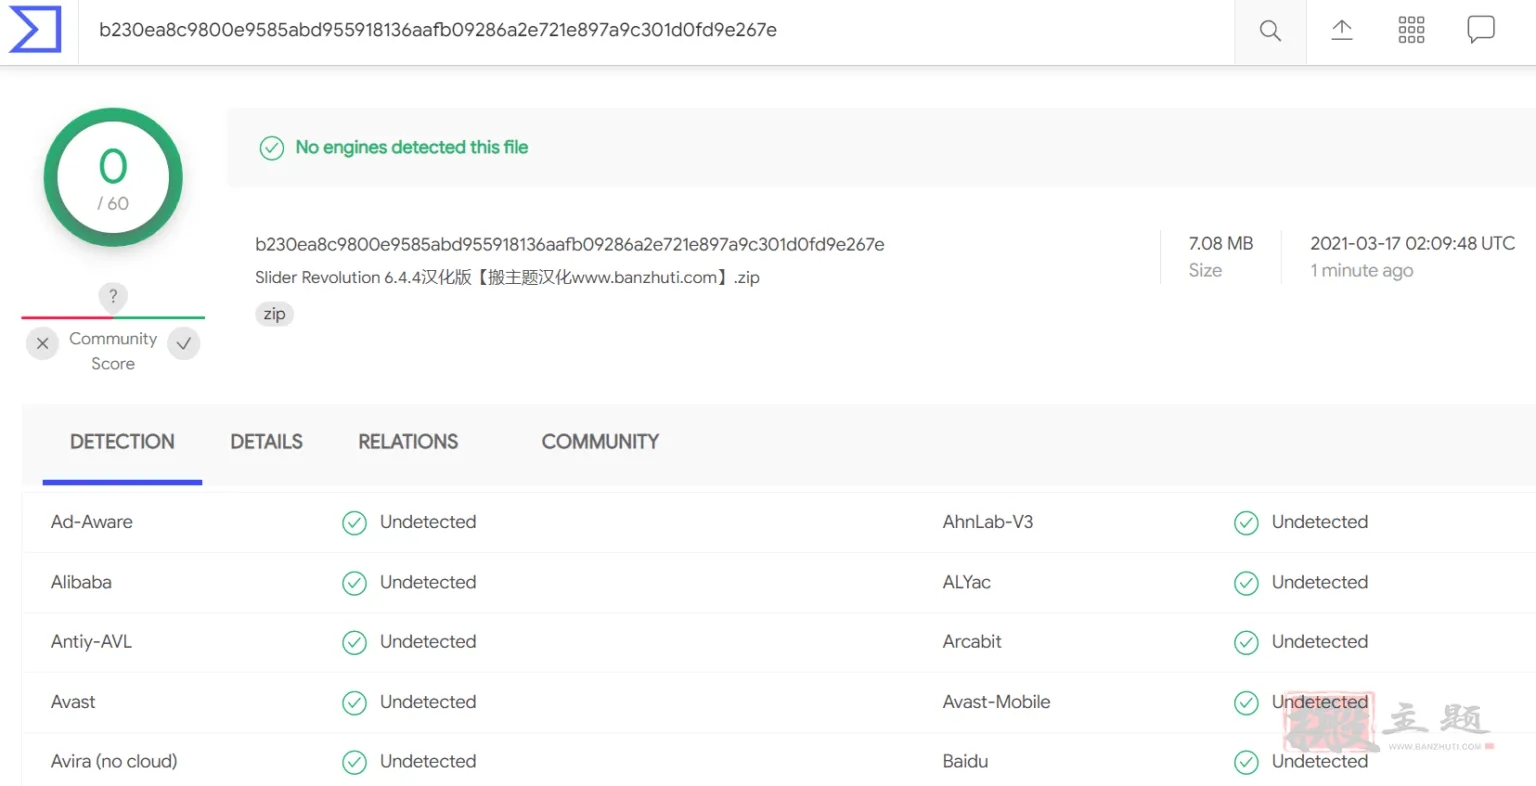Select the DETECTION tab

pyautogui.click(x=122, y=441)
